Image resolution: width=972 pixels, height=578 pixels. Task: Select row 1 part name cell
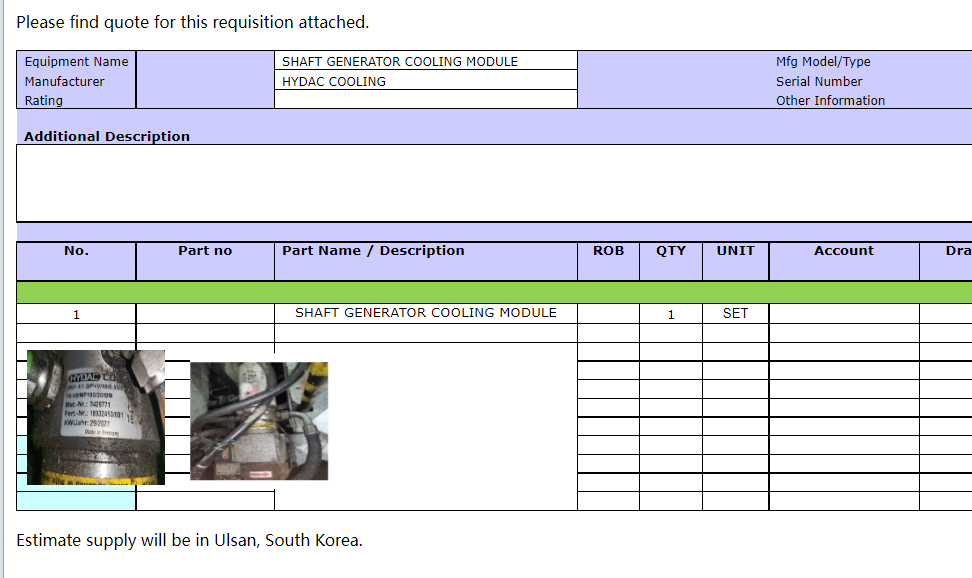(426, 313)
